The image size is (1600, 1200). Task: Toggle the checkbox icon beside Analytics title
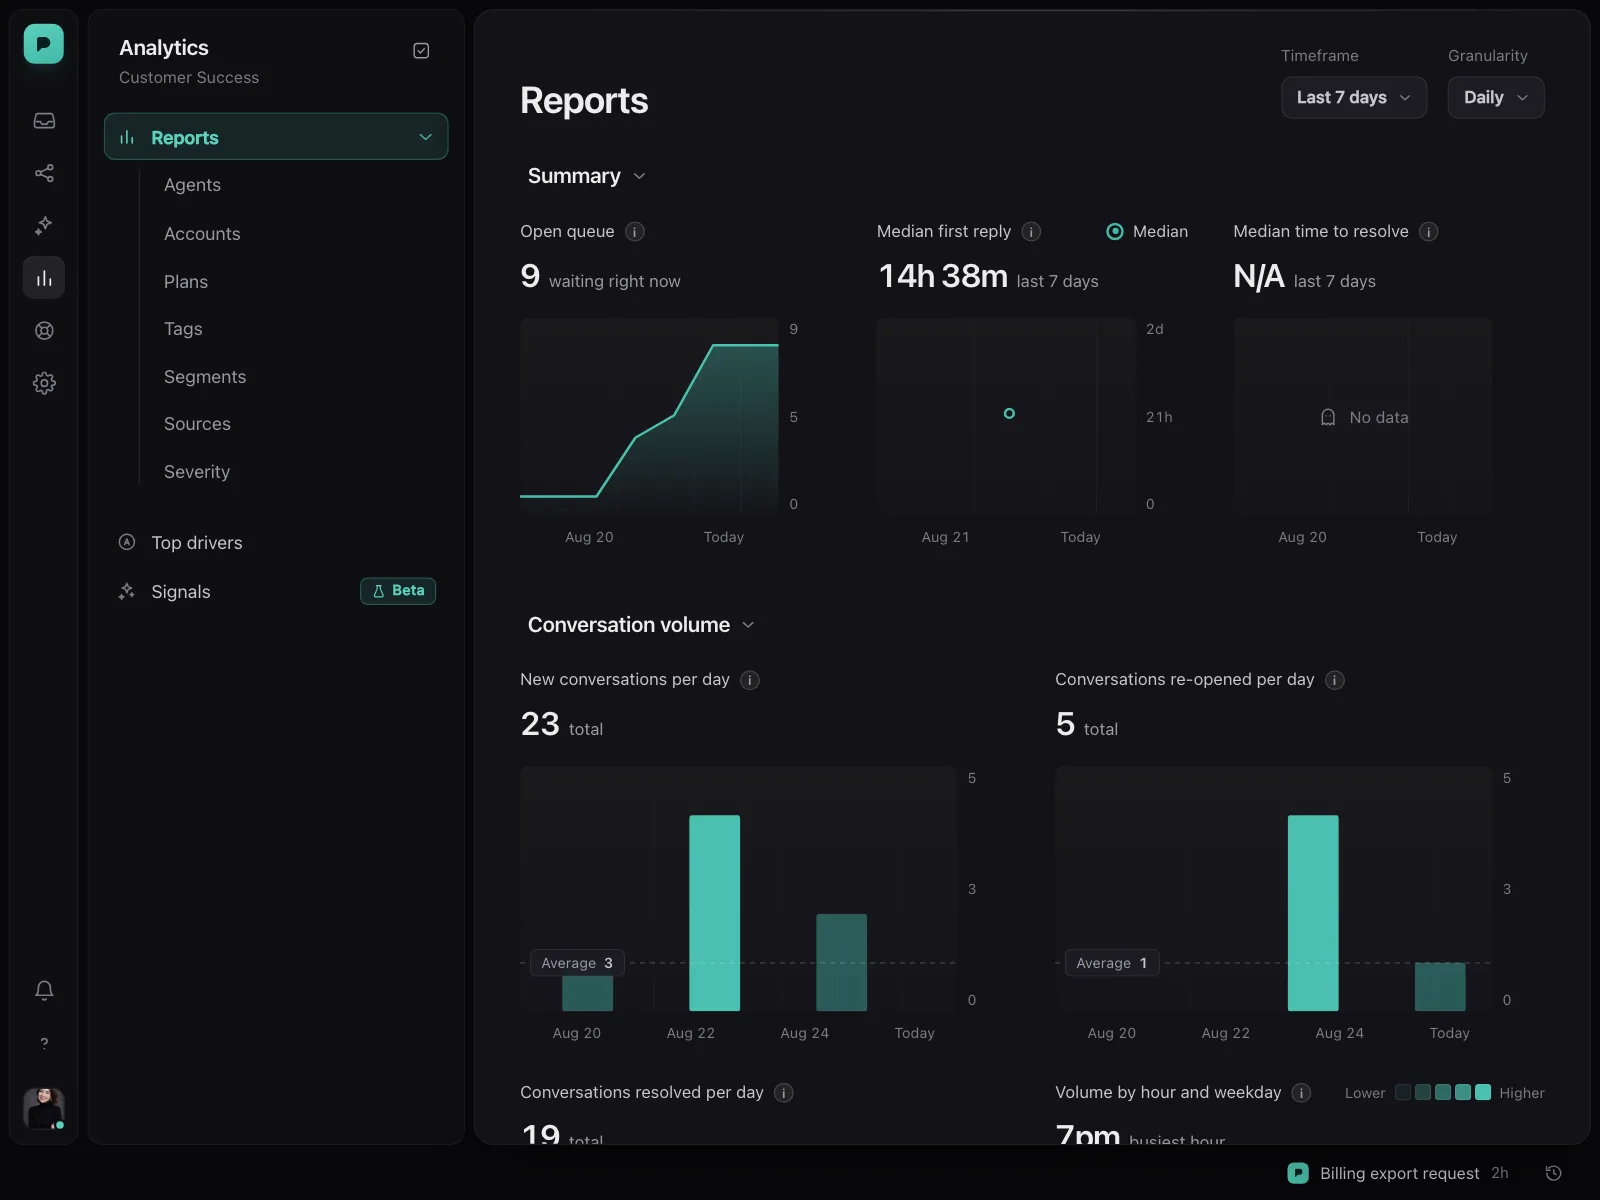(421, 50)
